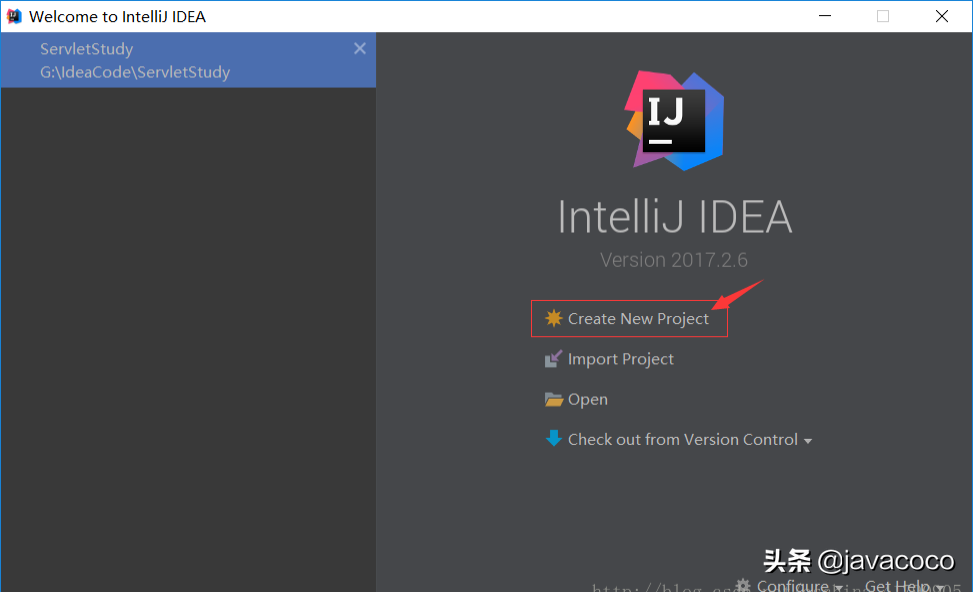Open the Get Help menu
The height and width of the screenshot is (592, 973).
pyautogui.click(x=904, y=585)
